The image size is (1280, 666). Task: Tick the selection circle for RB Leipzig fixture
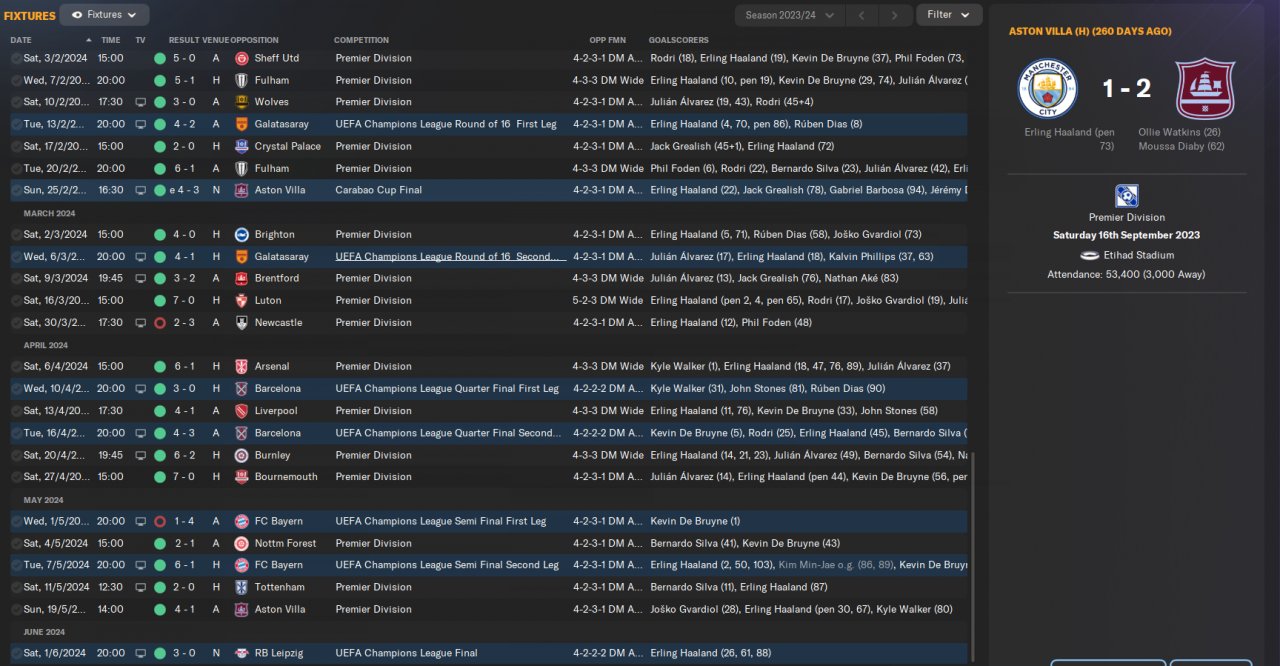click(x=16, y=653)
